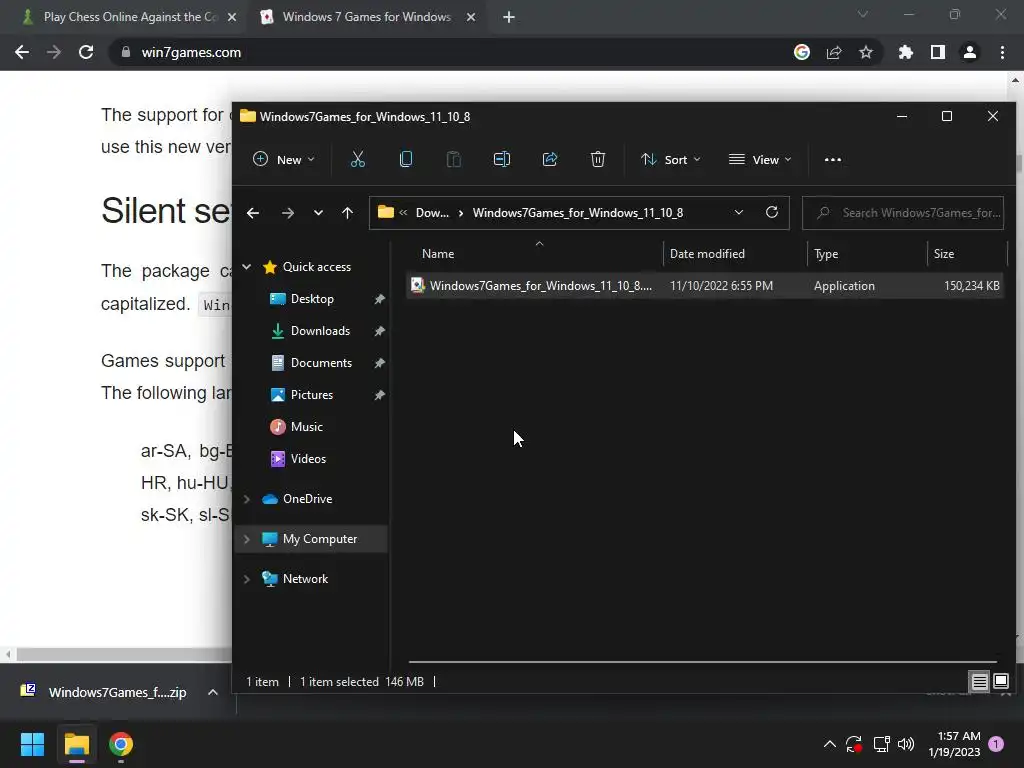Screen dimensions: 1024x768
Task: Click the Paste clipboard icon in Explorer toolbar
Action: 454,159
